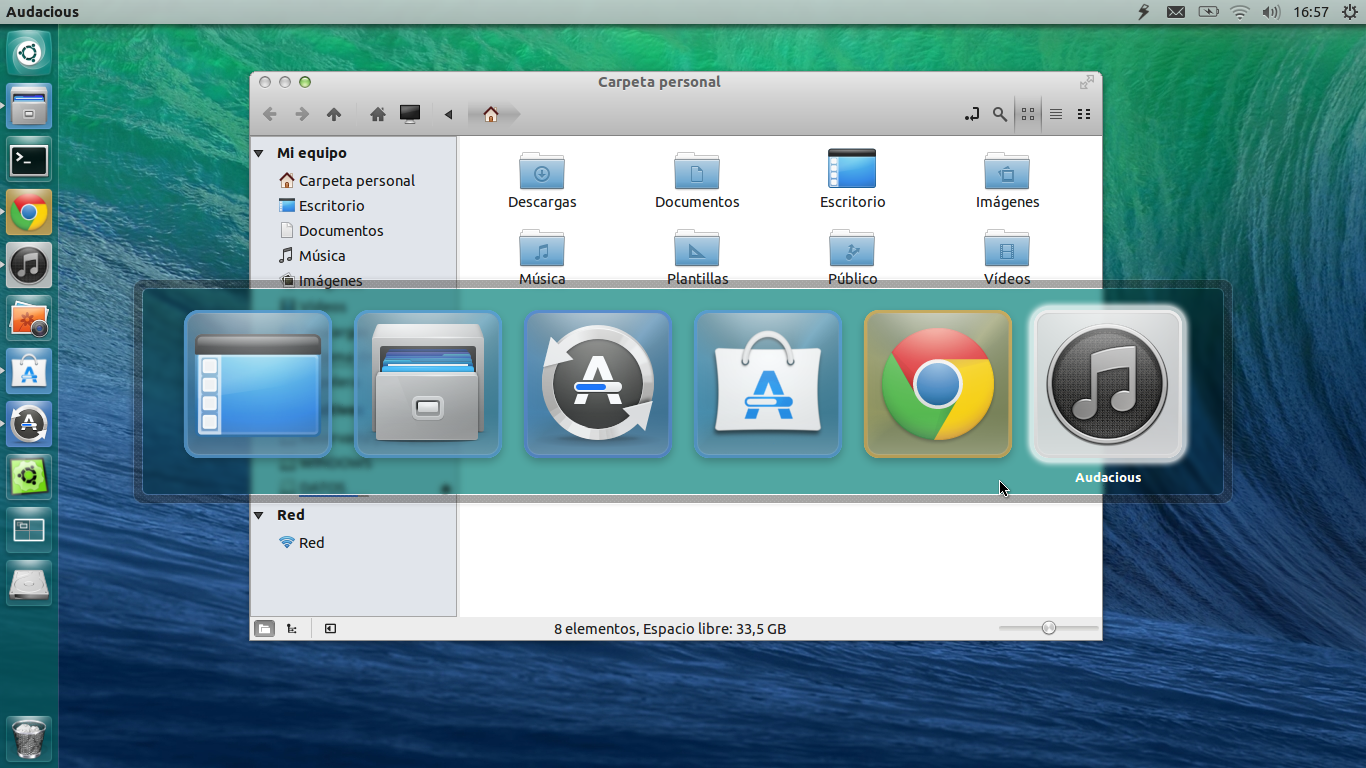
Task: Collapse the Mi equipo section
Action: (x=259, y=153)
